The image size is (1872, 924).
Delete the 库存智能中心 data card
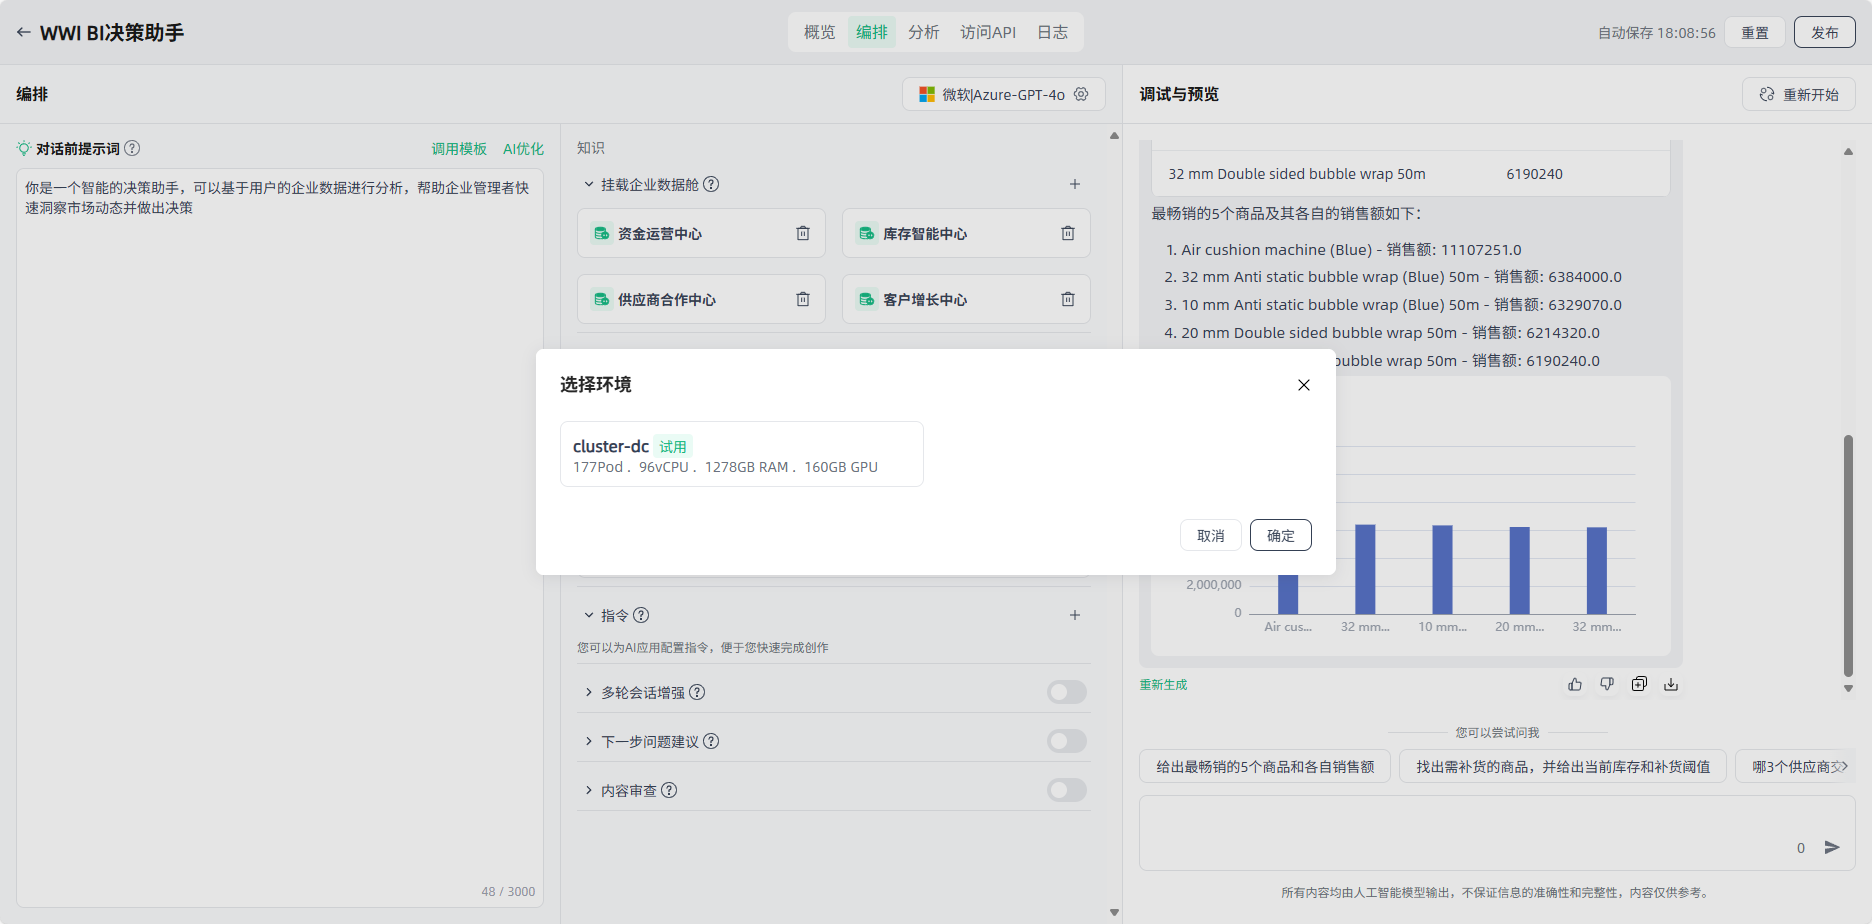[x=1068, y=233]
